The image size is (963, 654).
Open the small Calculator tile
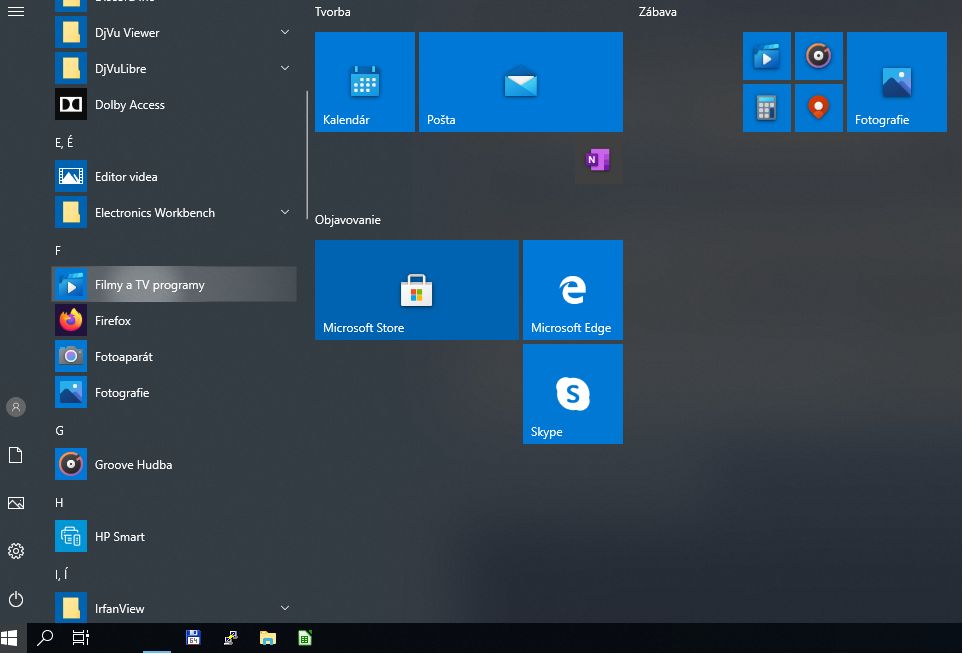(x=767, y=108)
